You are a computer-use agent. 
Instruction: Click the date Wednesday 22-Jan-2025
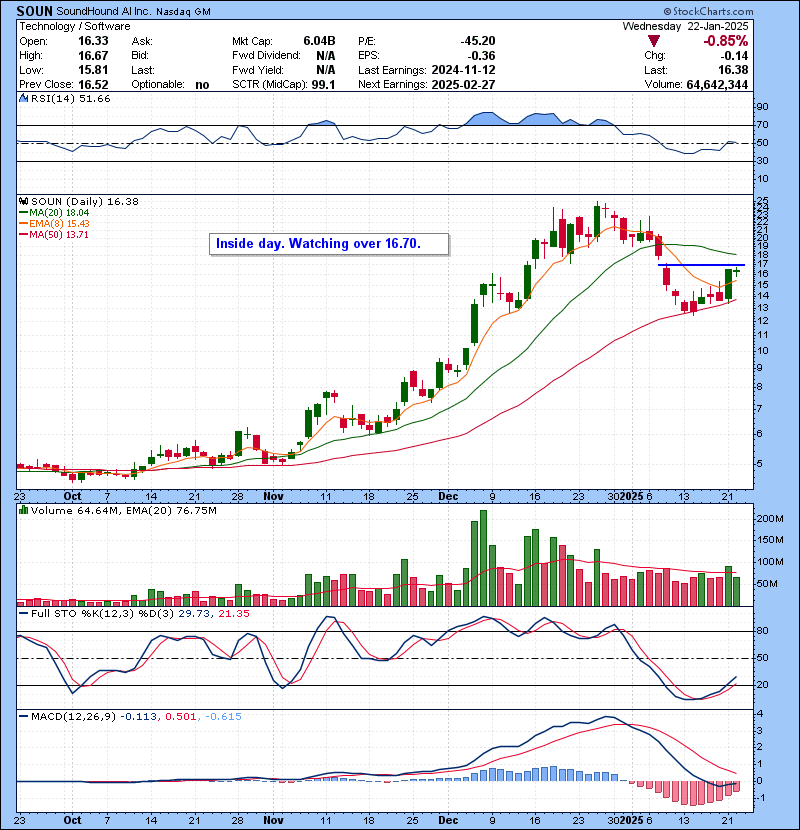(x=686, y=26)
